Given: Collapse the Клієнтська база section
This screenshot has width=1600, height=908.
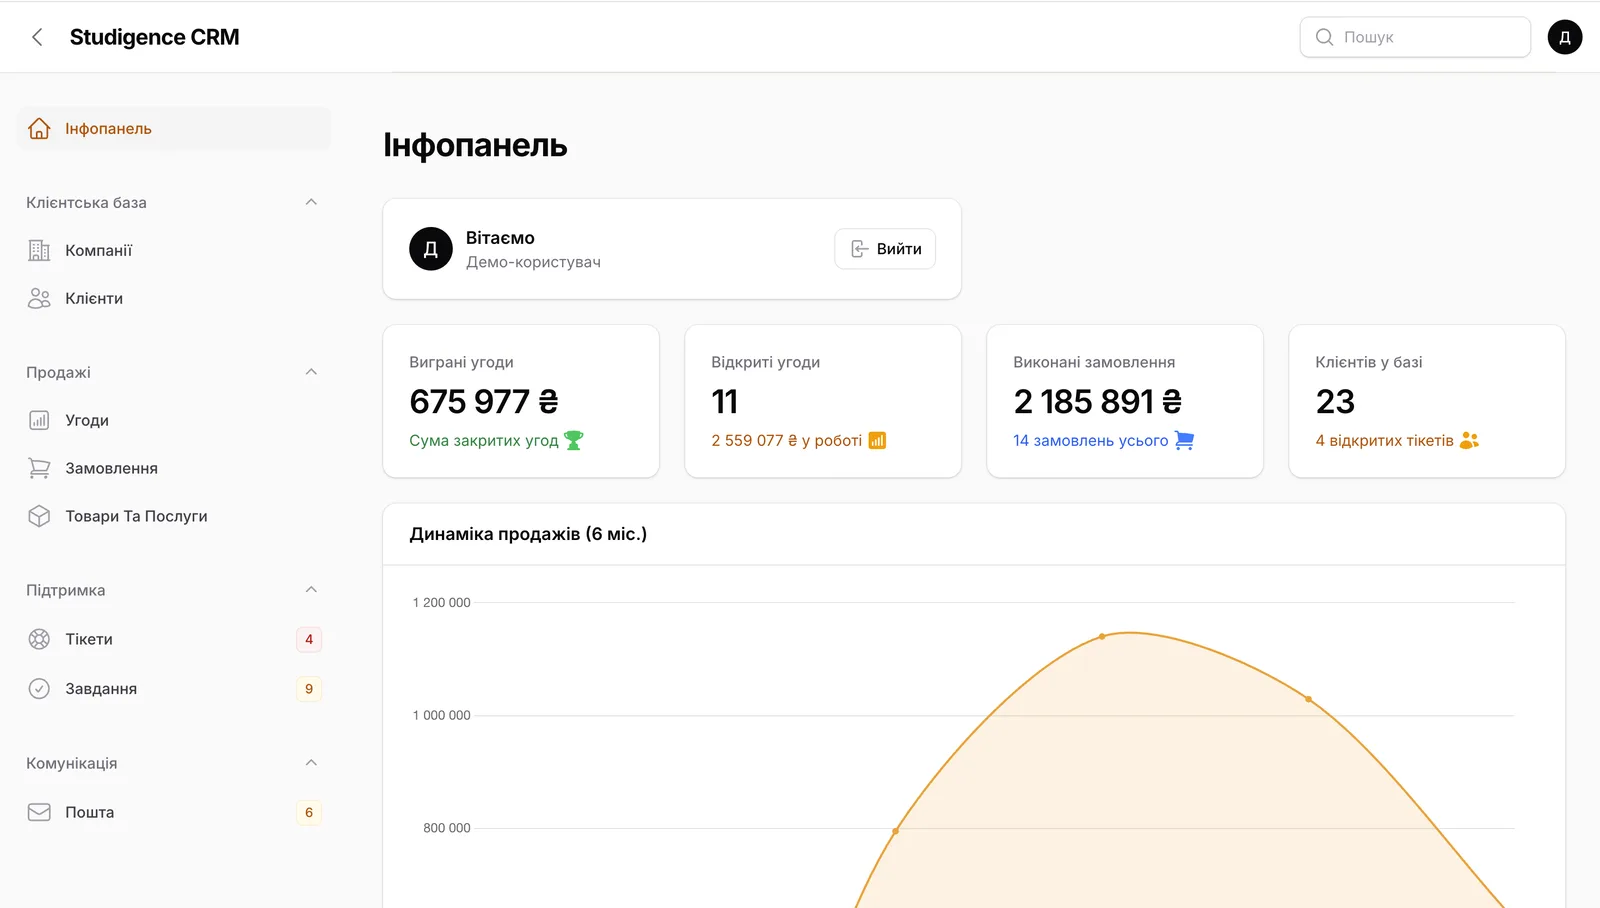Looking at the screenshot, I should pos(311,202).
